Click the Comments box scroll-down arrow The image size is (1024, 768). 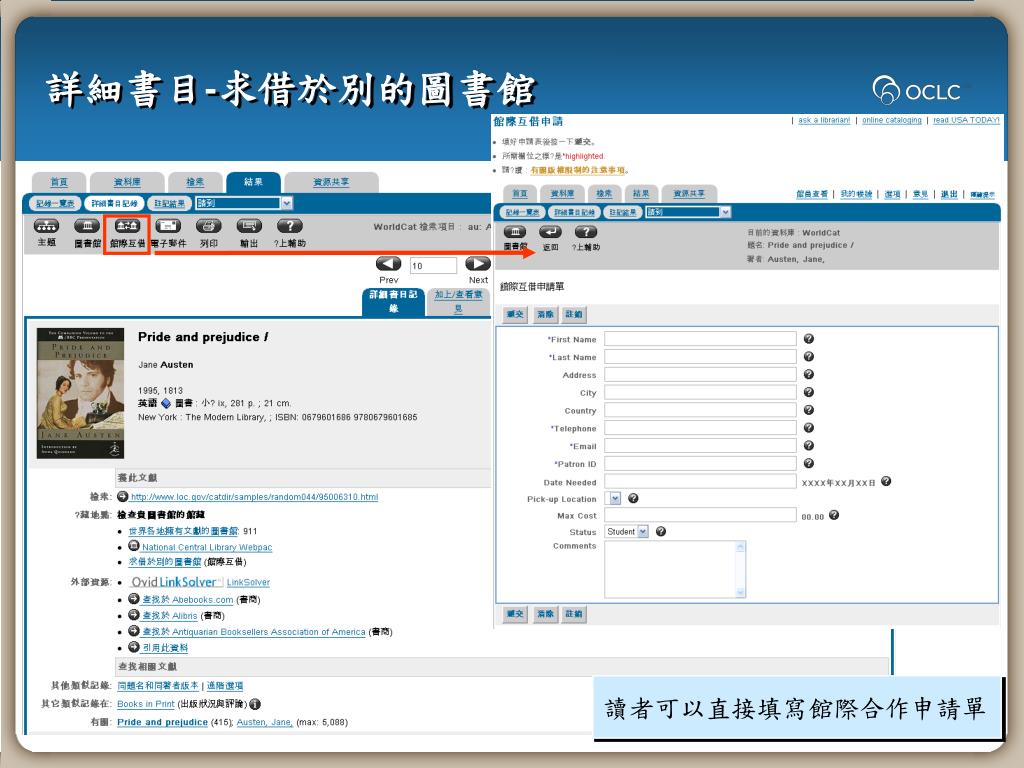coord(740,592)
